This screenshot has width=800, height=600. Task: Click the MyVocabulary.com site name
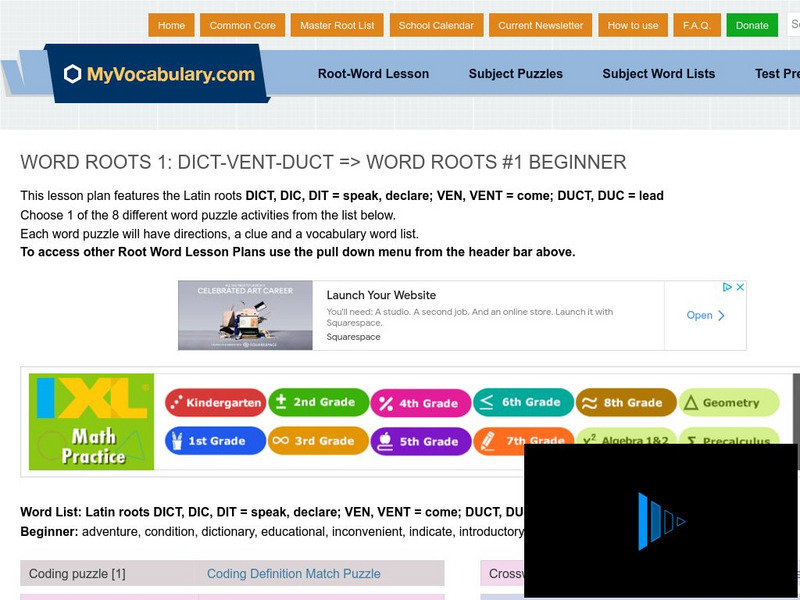click(170, 74)
